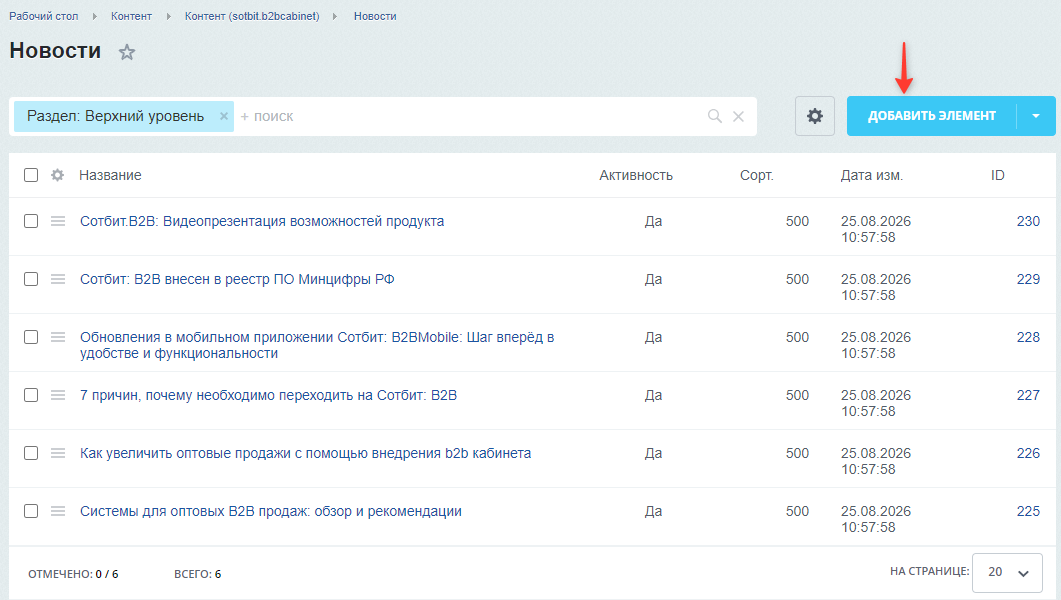
Task: Open row menu for ID 225 news item
Action: 58,511
